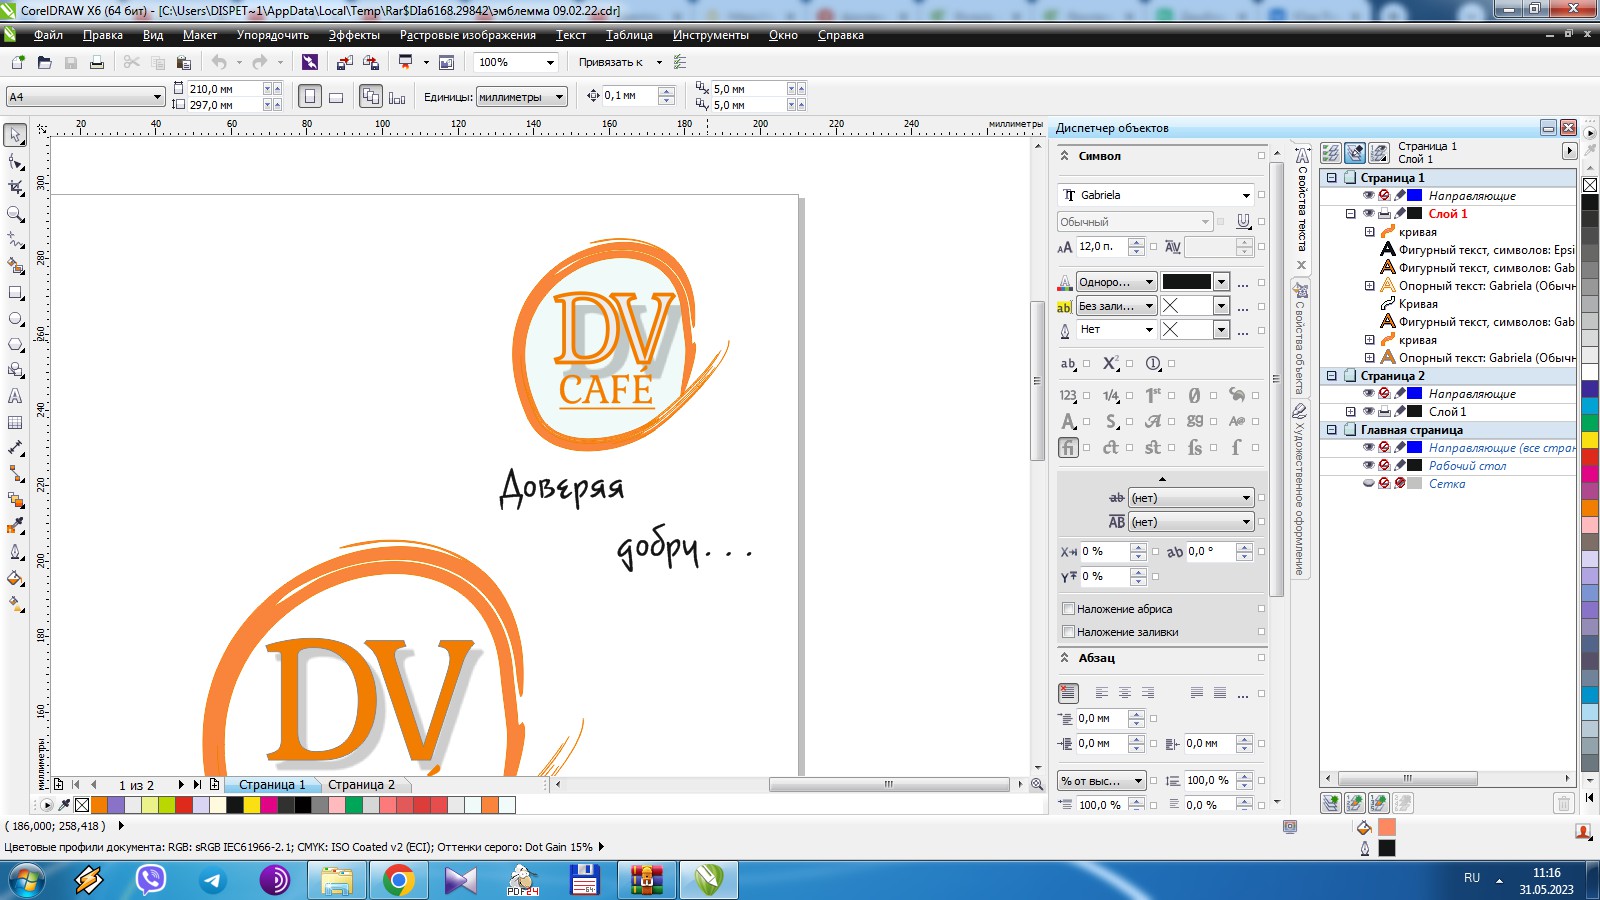Screen dimensions: 1600x900
Task: Set page to landscape orientation
Action: 336,97
